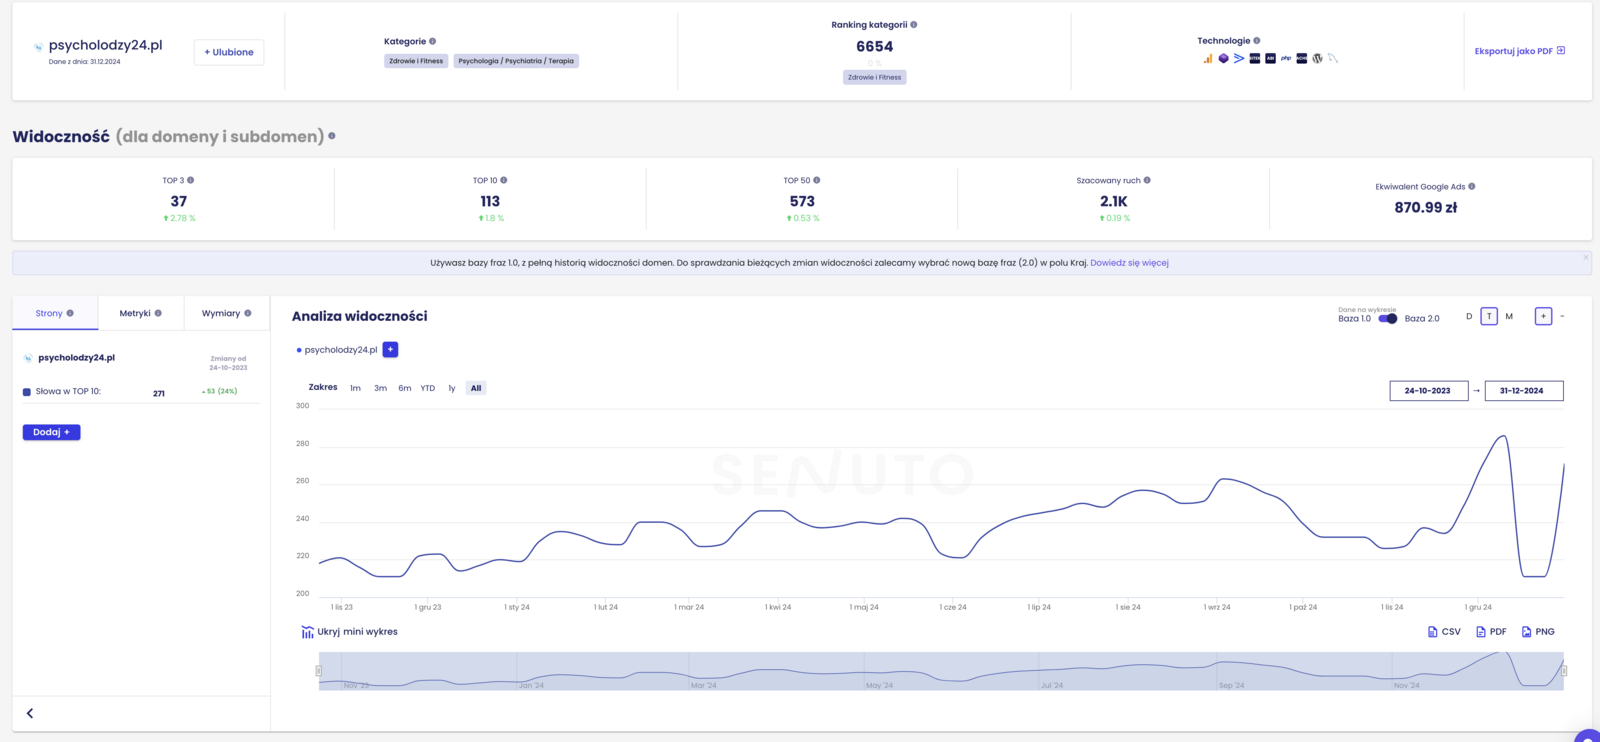The height and width of the screenshot is (742, 1600).
Task: Show info icon for TOP 50
Action: pos(817,180)
